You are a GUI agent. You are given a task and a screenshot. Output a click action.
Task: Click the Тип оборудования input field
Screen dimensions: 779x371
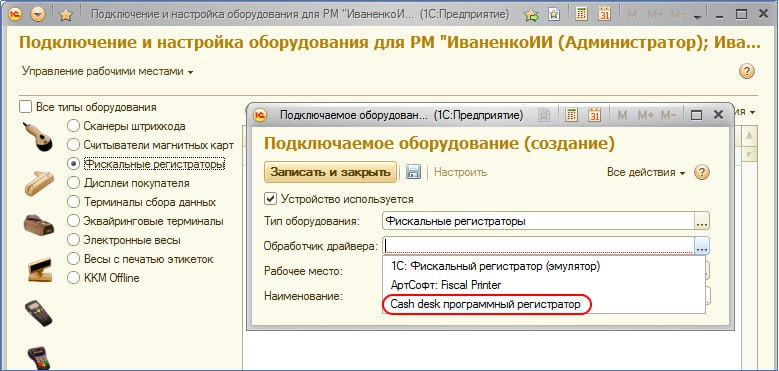[x=539, y=221]
